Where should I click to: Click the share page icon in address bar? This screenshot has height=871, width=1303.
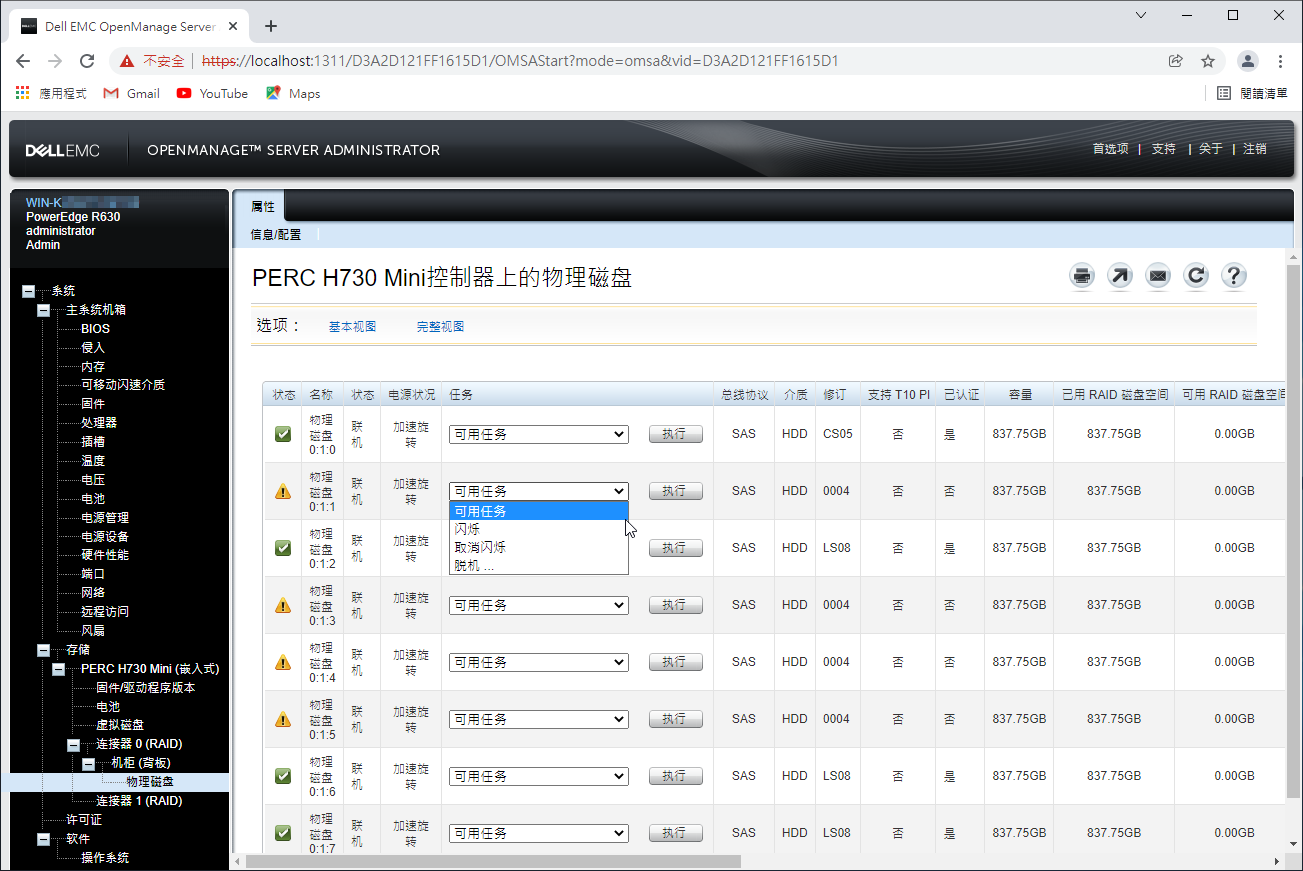(1176, 61)
